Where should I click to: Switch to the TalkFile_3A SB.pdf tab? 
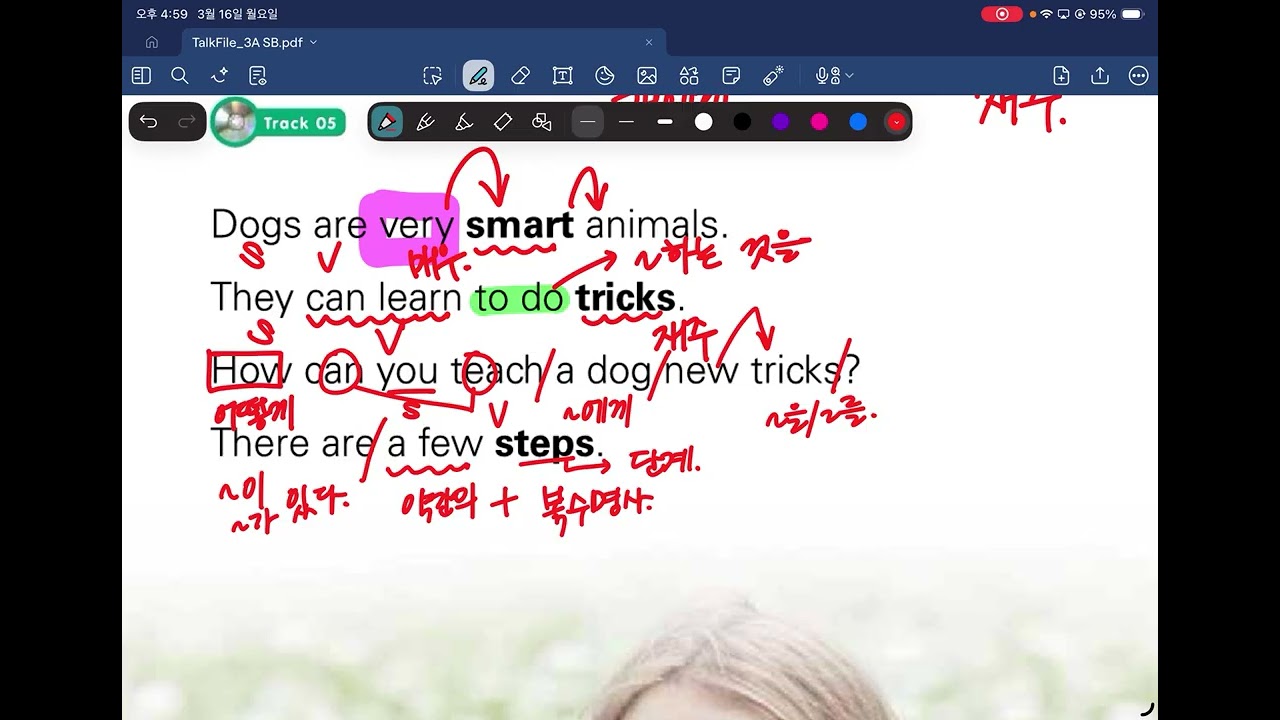pos(422,42)
